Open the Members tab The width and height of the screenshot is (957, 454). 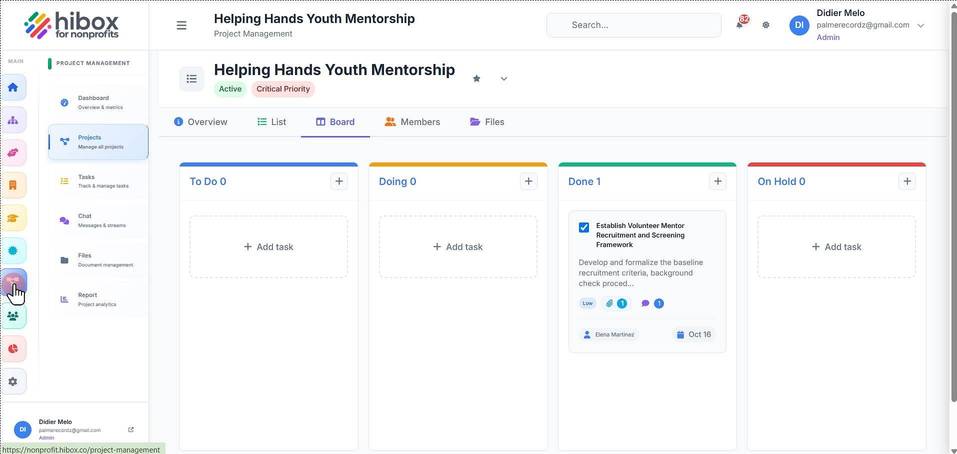tap(412, 122)
